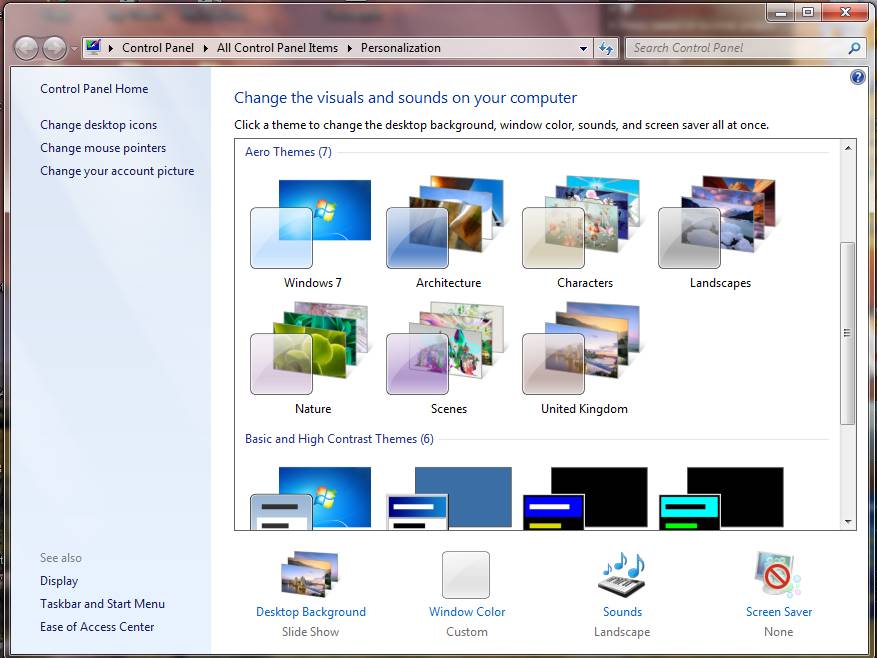
Task: Click the theme list scroll up arrow
Action: [848, 148]
